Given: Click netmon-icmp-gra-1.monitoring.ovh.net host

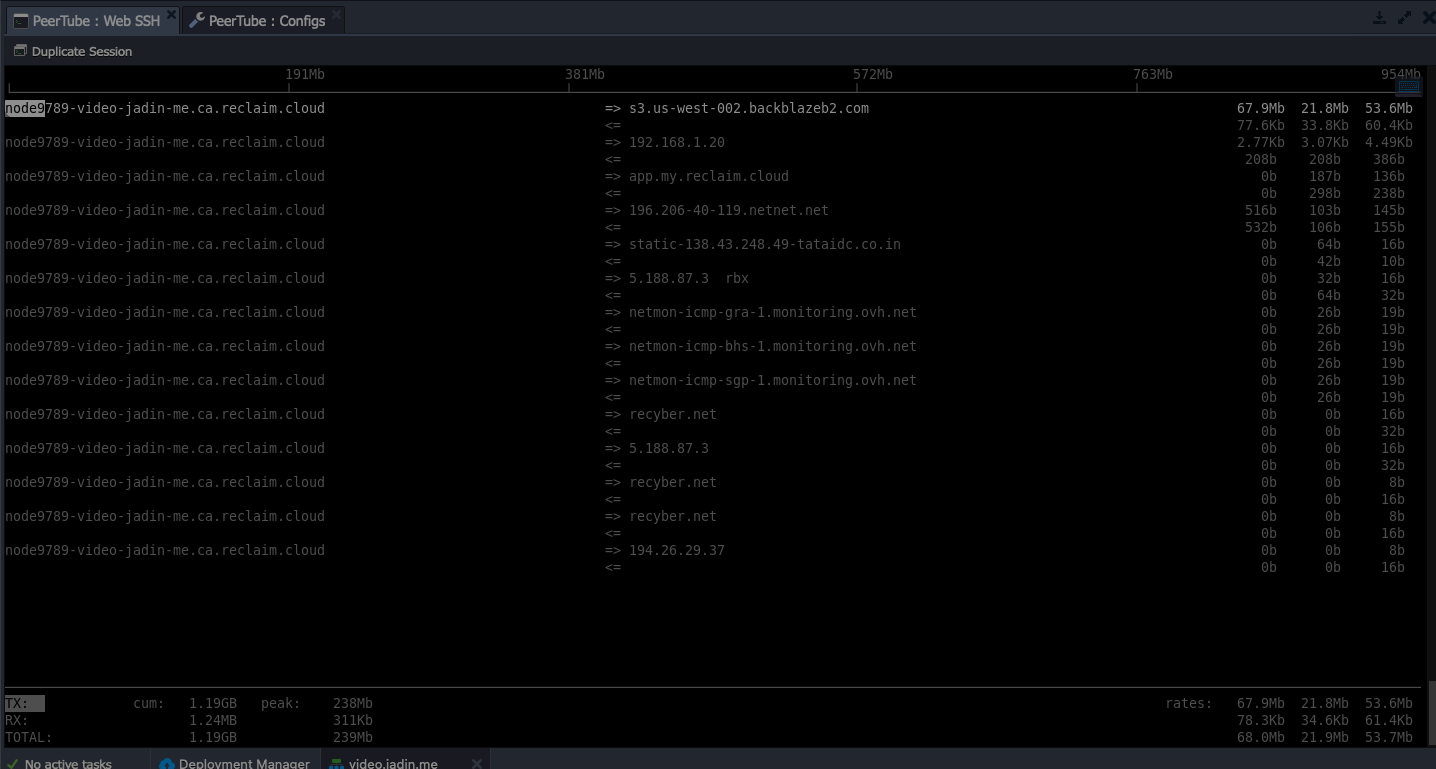Looking at the screenshot, I should tap(773, 312).
